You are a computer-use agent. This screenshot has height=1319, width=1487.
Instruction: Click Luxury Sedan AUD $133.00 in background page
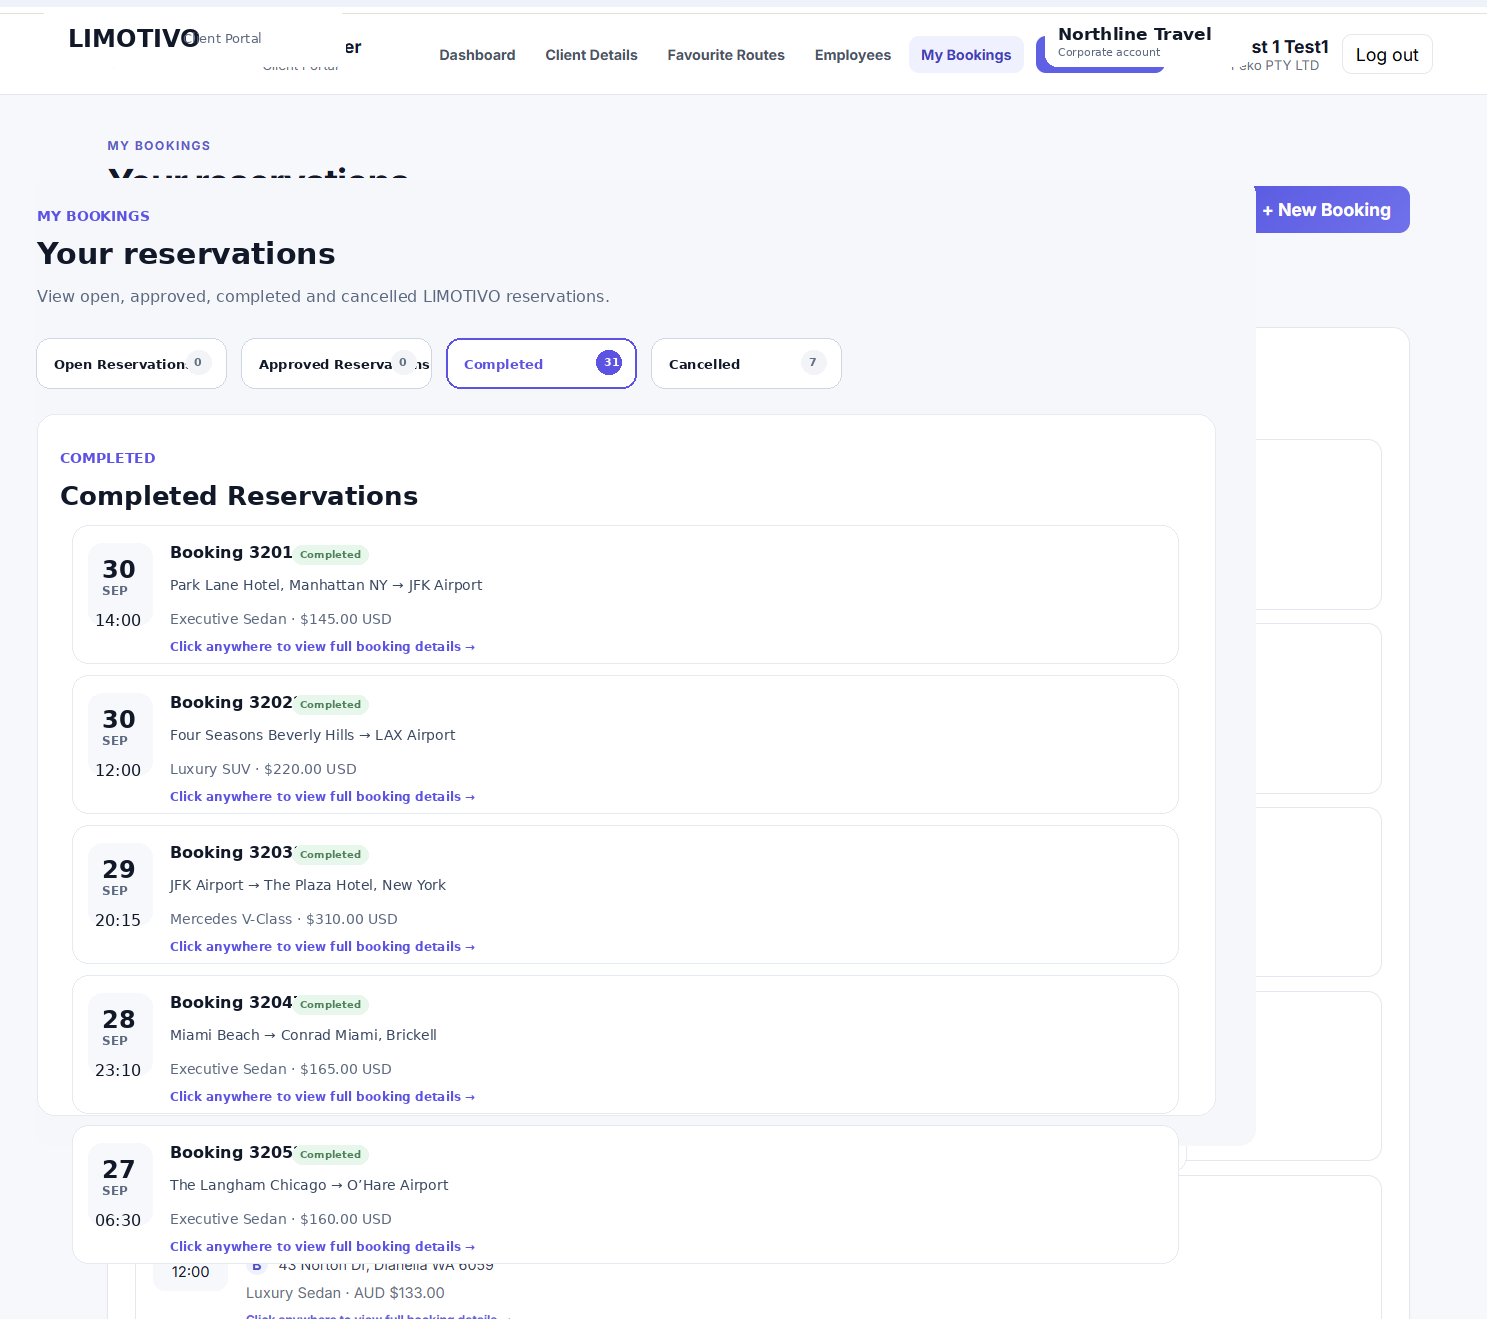click(x=345, y=1293)
